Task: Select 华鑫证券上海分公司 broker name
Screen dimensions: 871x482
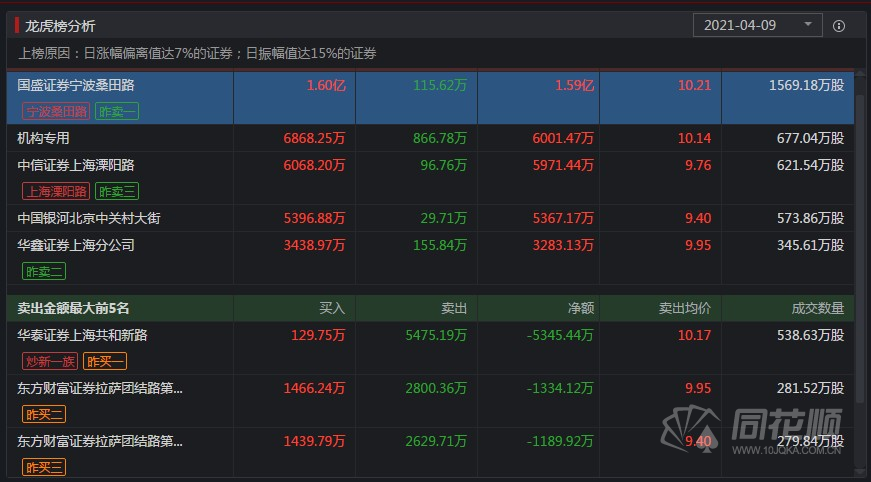Action: (x=76, y=245)
